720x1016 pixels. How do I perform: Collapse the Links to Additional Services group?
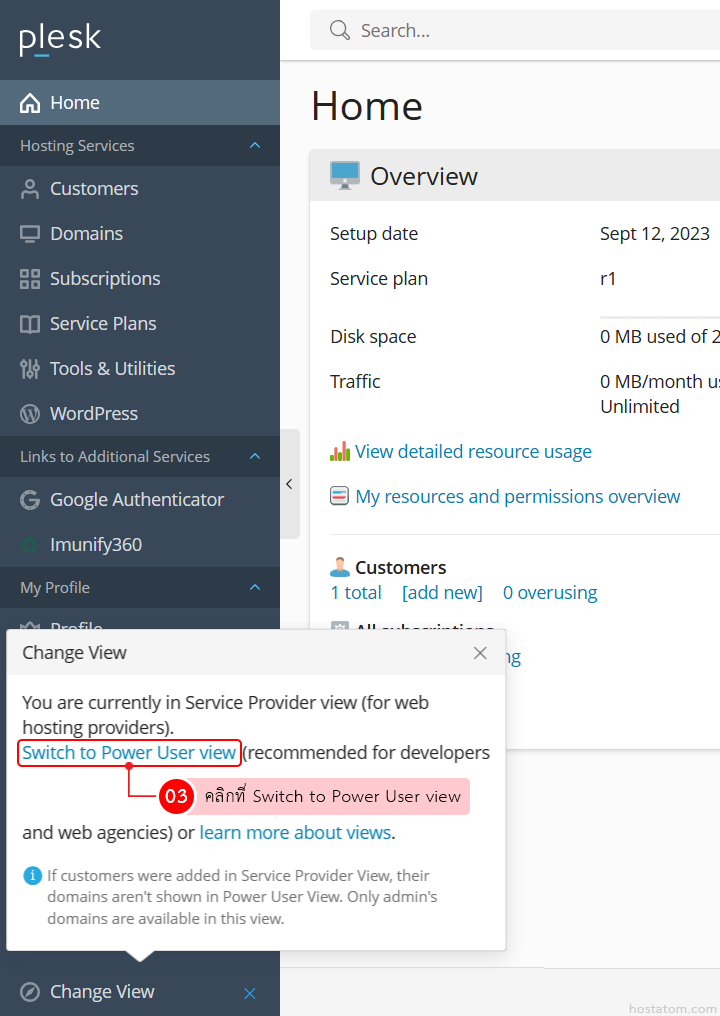click(x=255, y=457)
